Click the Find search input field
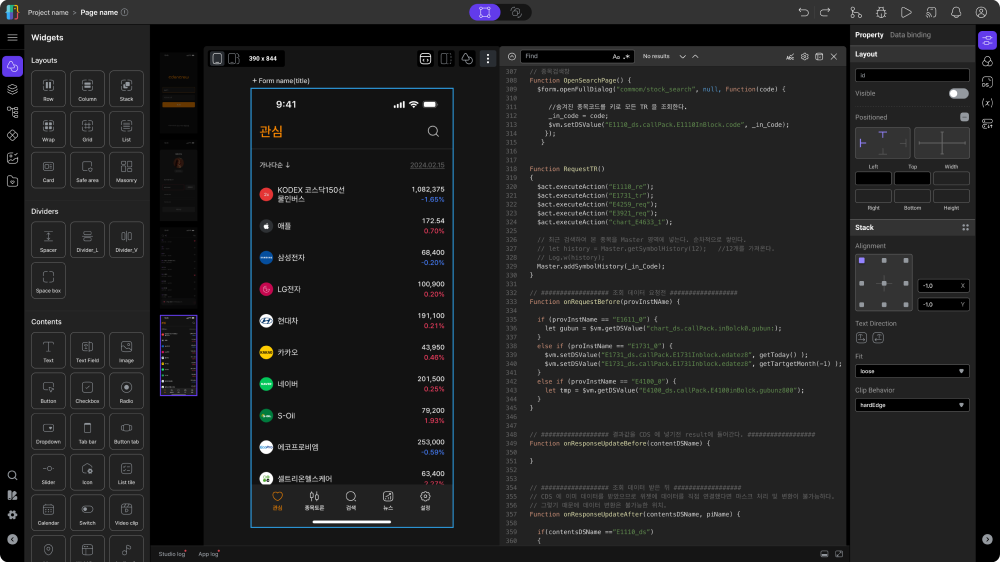 (x=565, y=57)
